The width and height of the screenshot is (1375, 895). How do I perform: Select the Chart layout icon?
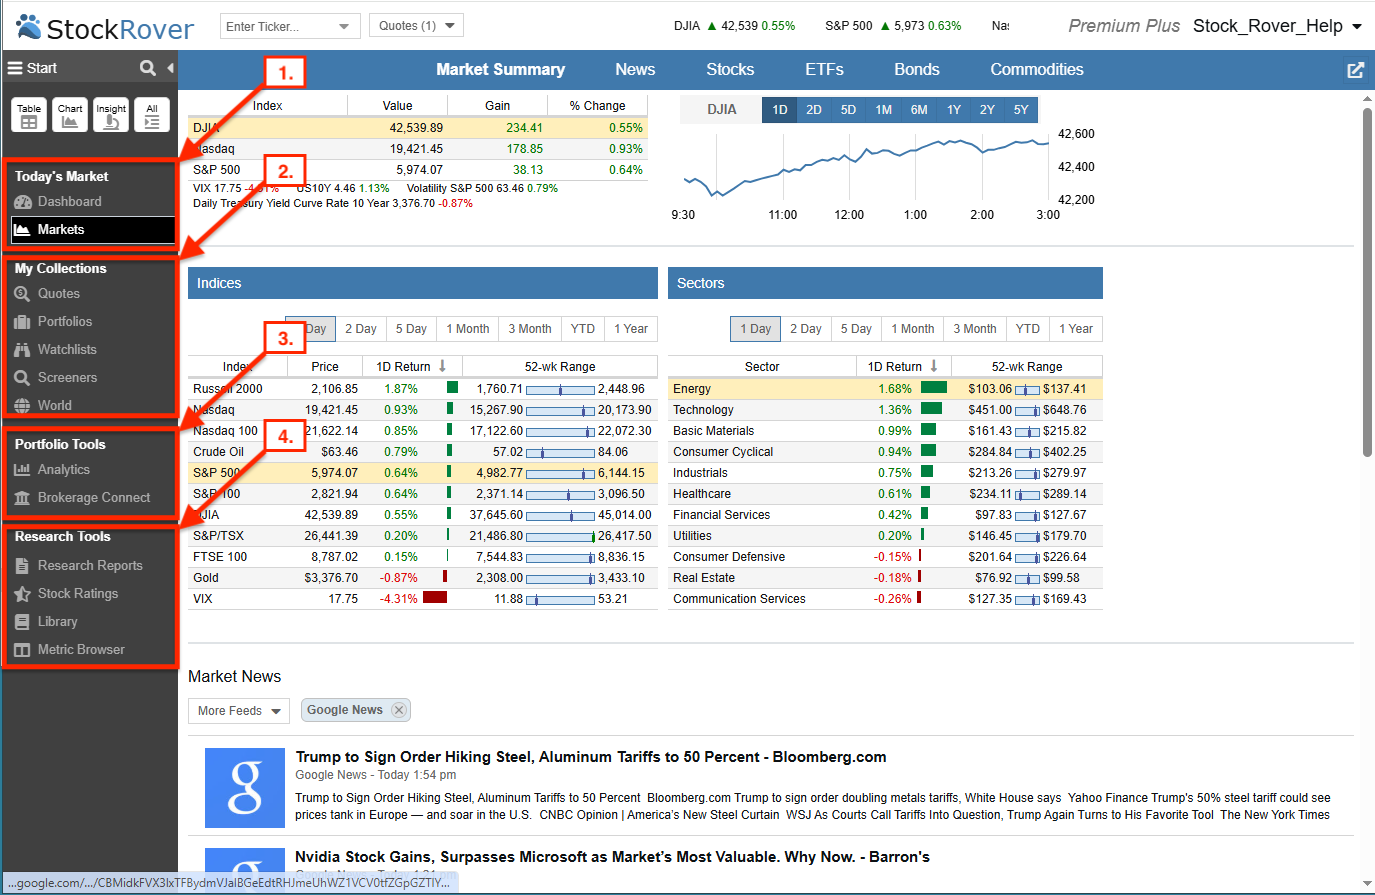70,115
